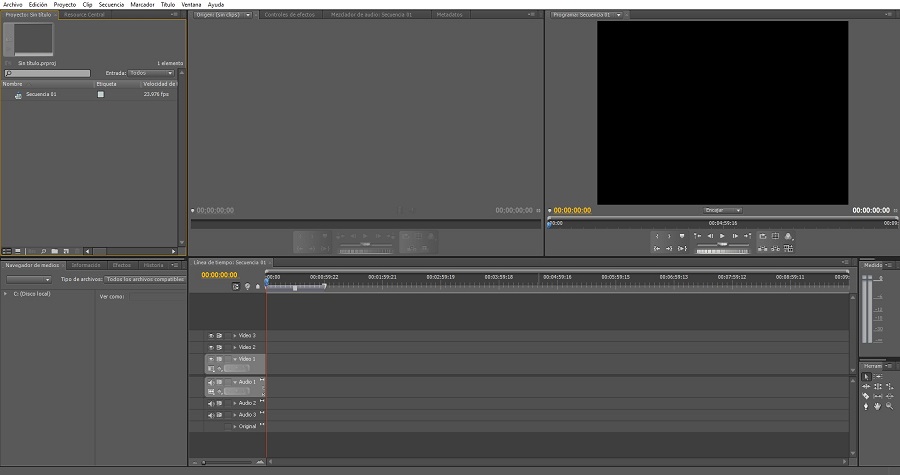Click Go to Out point in Program monitor
The image size is (900, 475).
point(669,248)
